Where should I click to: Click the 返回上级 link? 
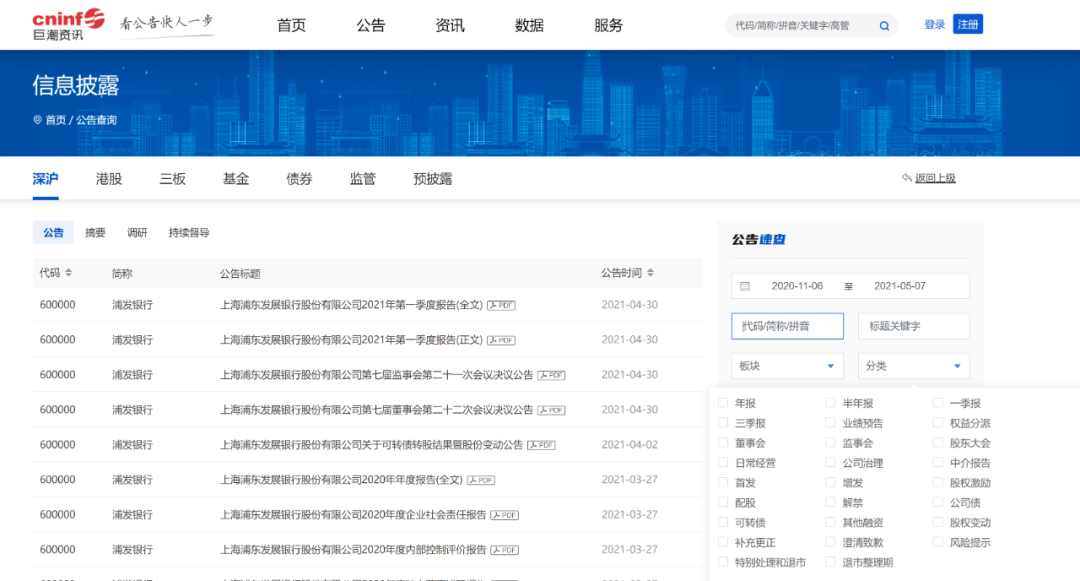click(935, 178)
